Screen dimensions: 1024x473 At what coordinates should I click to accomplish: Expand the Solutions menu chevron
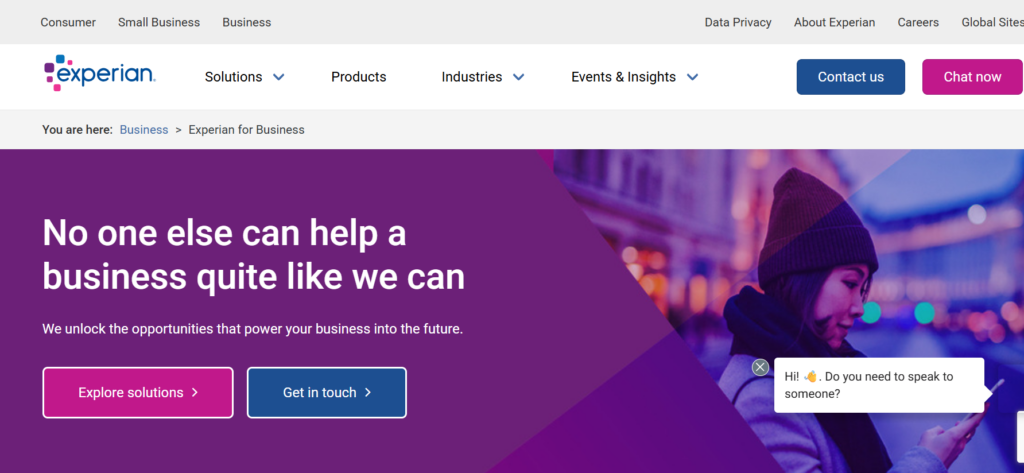click(x=278, y=77)
